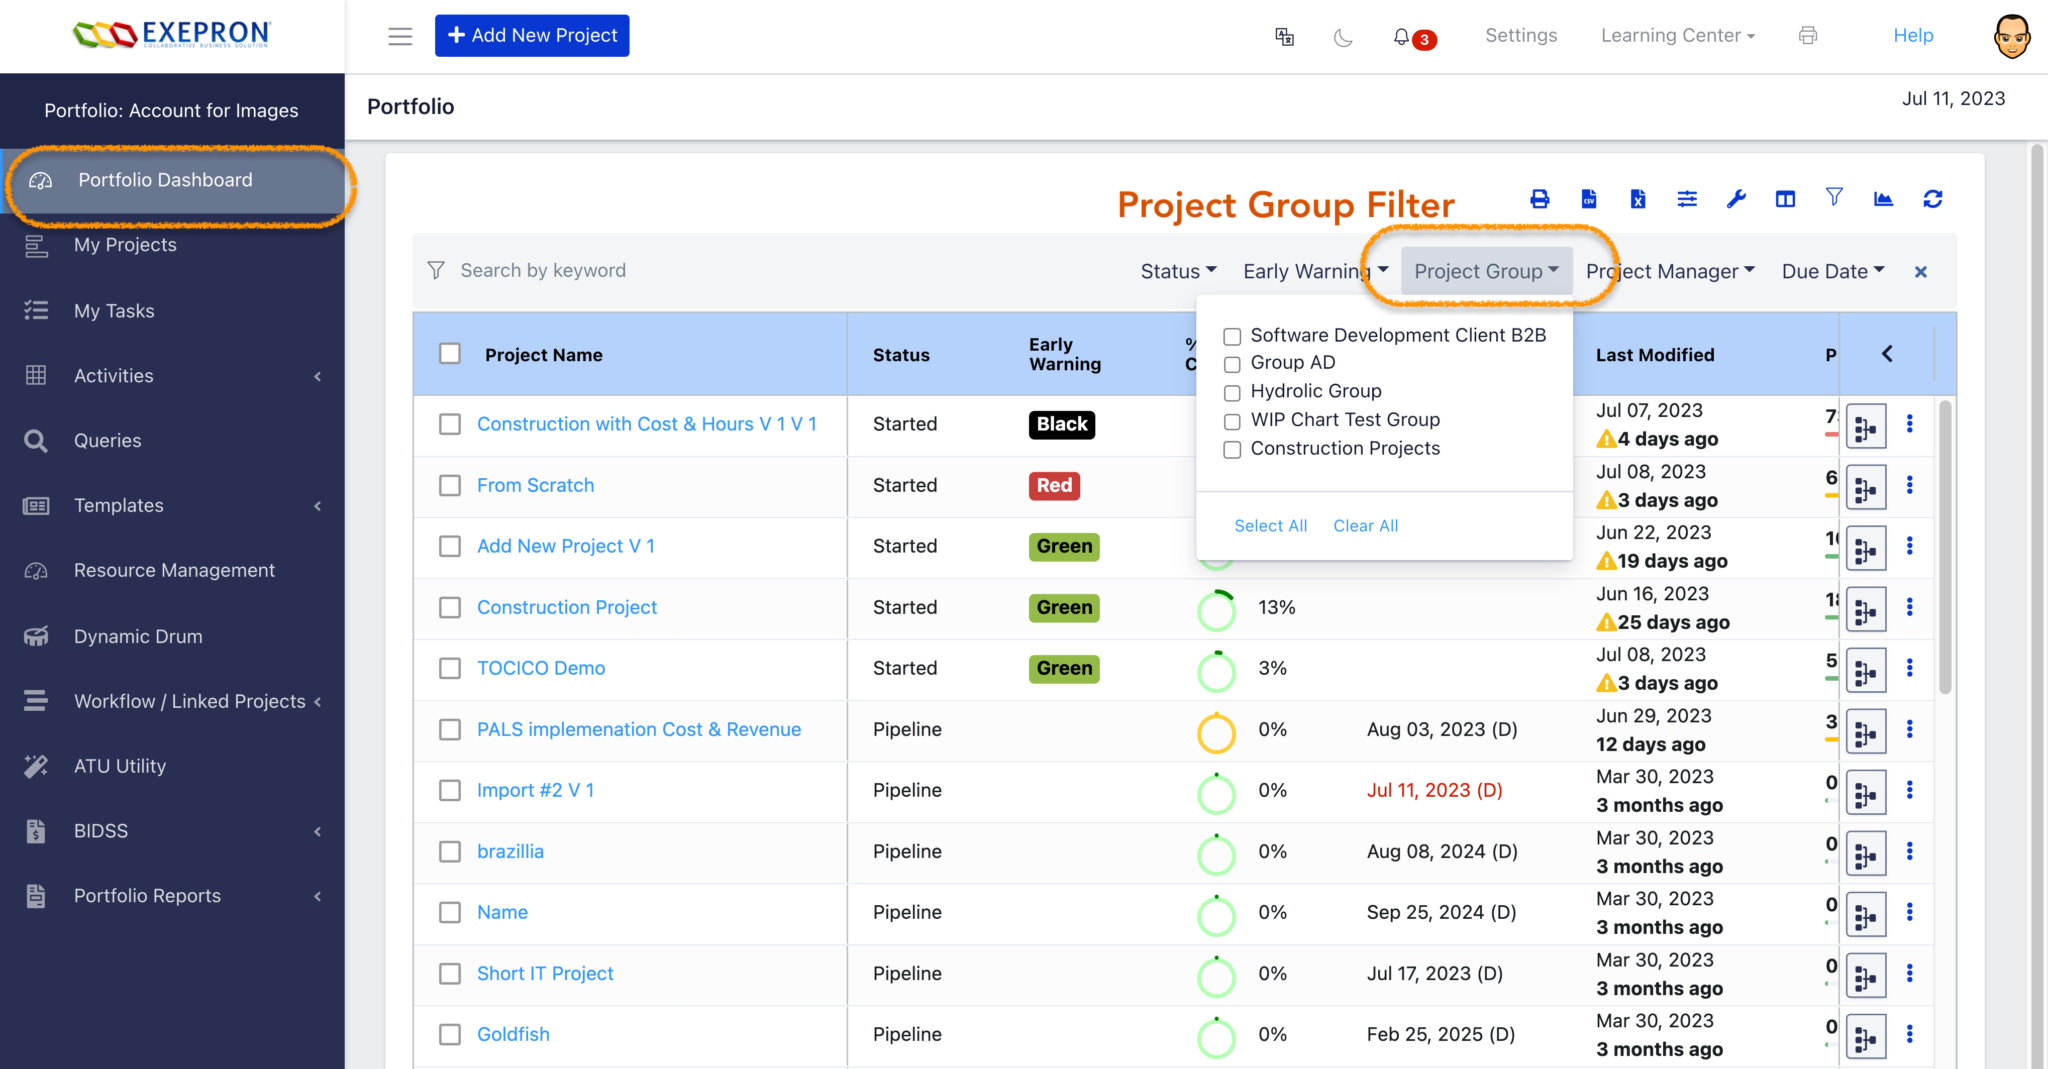This screenshot has width=2048, height=1069.
Task: Click the print icon above the portfolio table
Action: tap(1539, 198)
